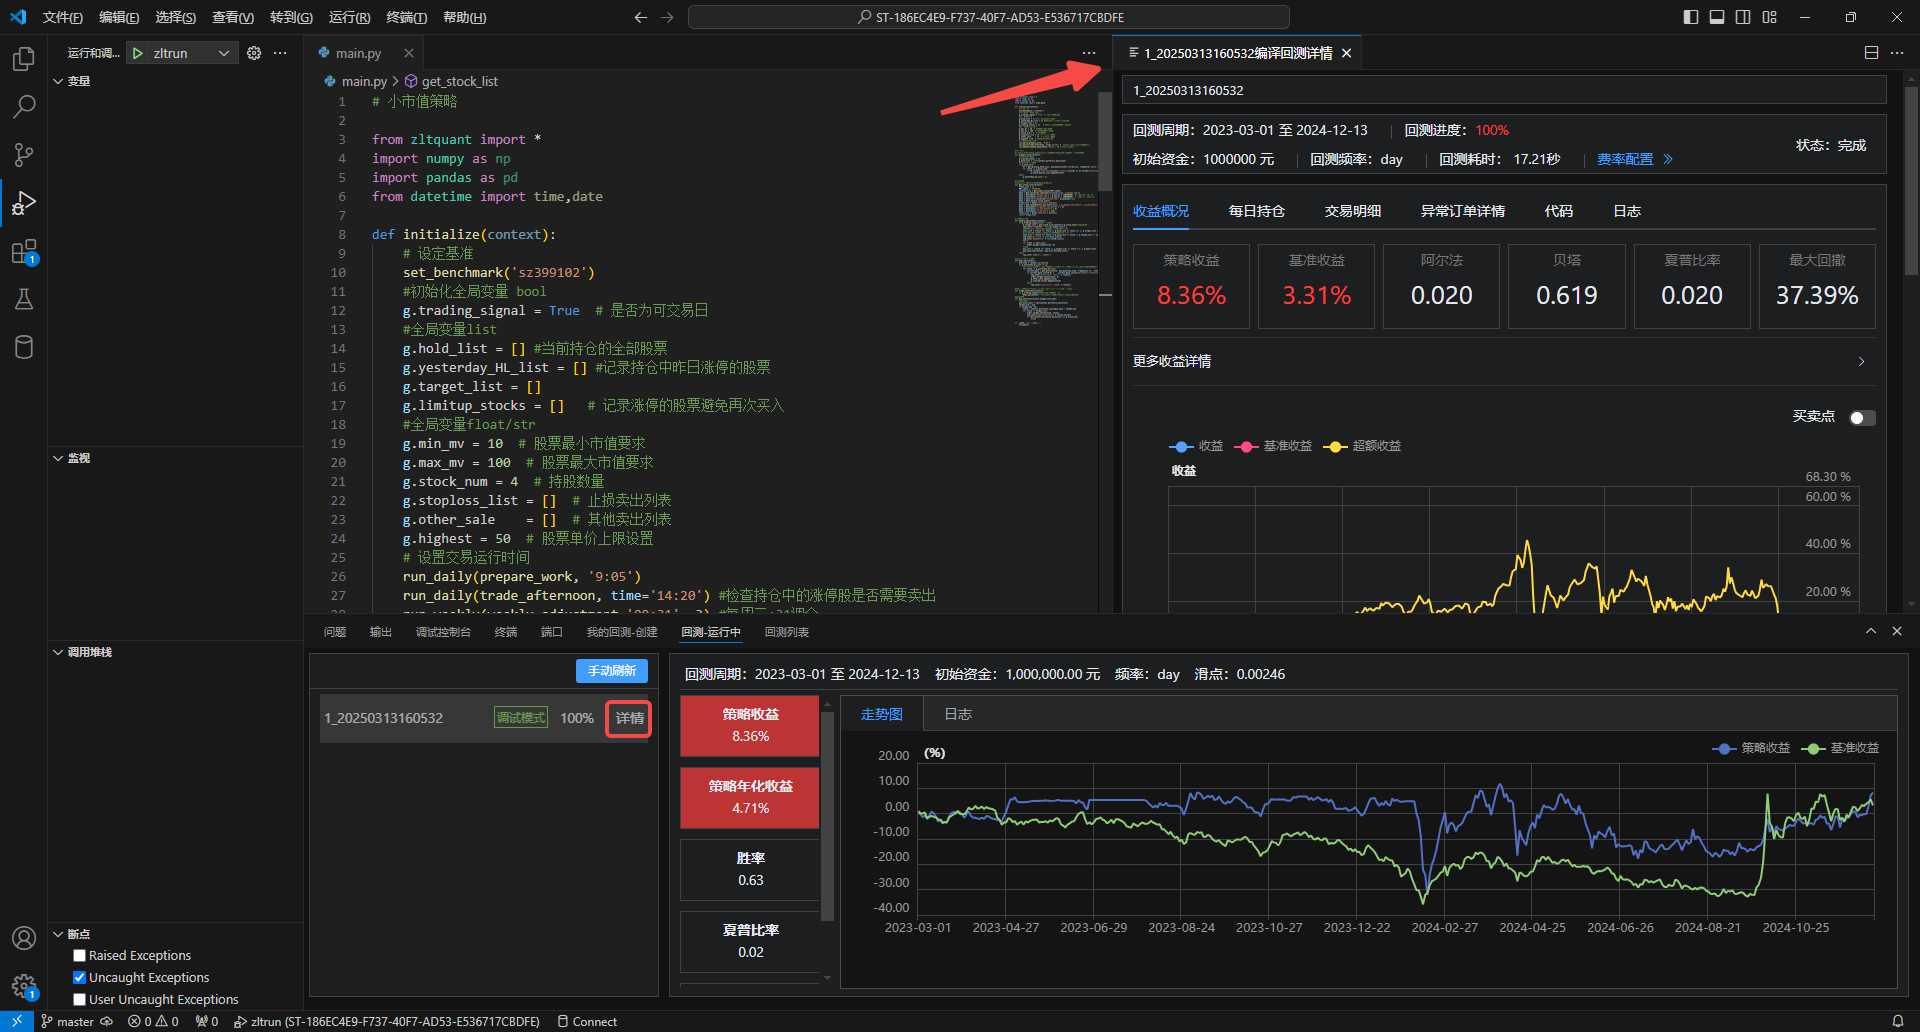Enable Raised Exceptions breakpoint checkbox
This screenshot has height=1032, width=1920.
point(80,956)
